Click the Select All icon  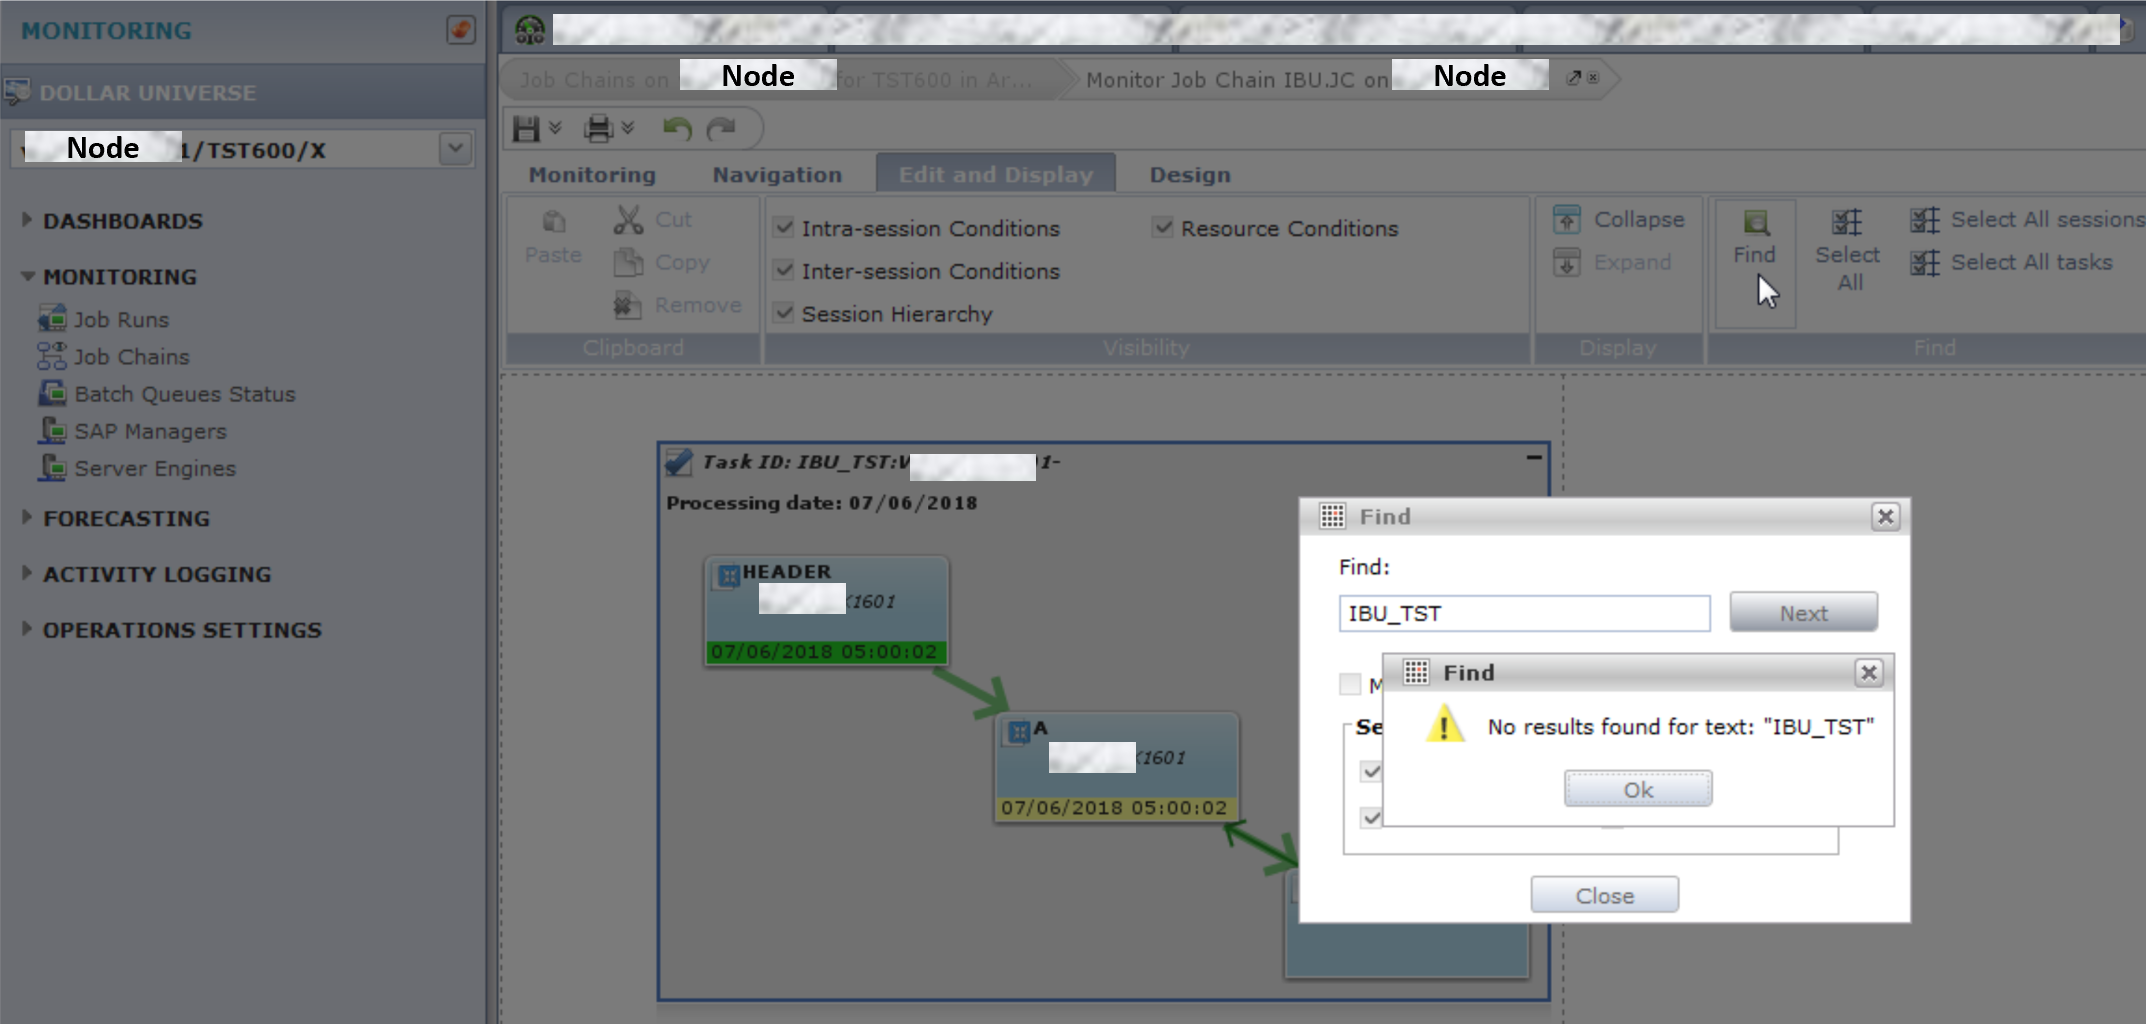coord(1847,222)
